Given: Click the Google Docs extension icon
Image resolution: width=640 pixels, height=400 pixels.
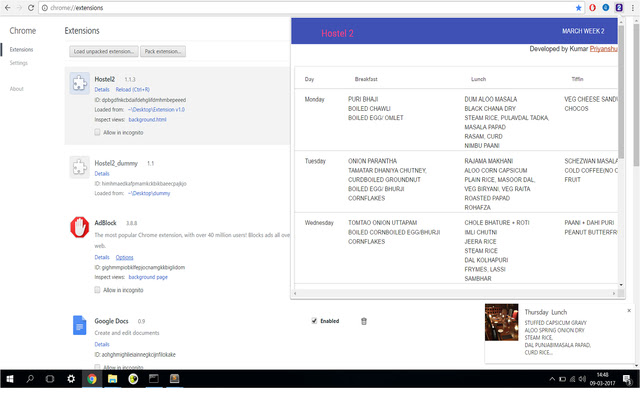Looking at the screenshot, I should pos(80,325).
